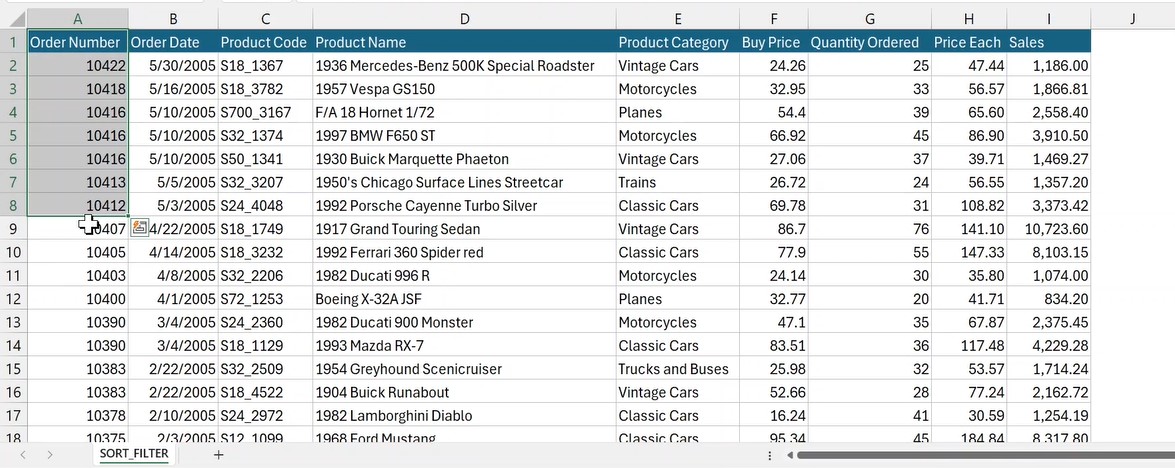Switch to the SORT_FILTER sheet tab
The image size is (1175, 468).
[135, 455]
